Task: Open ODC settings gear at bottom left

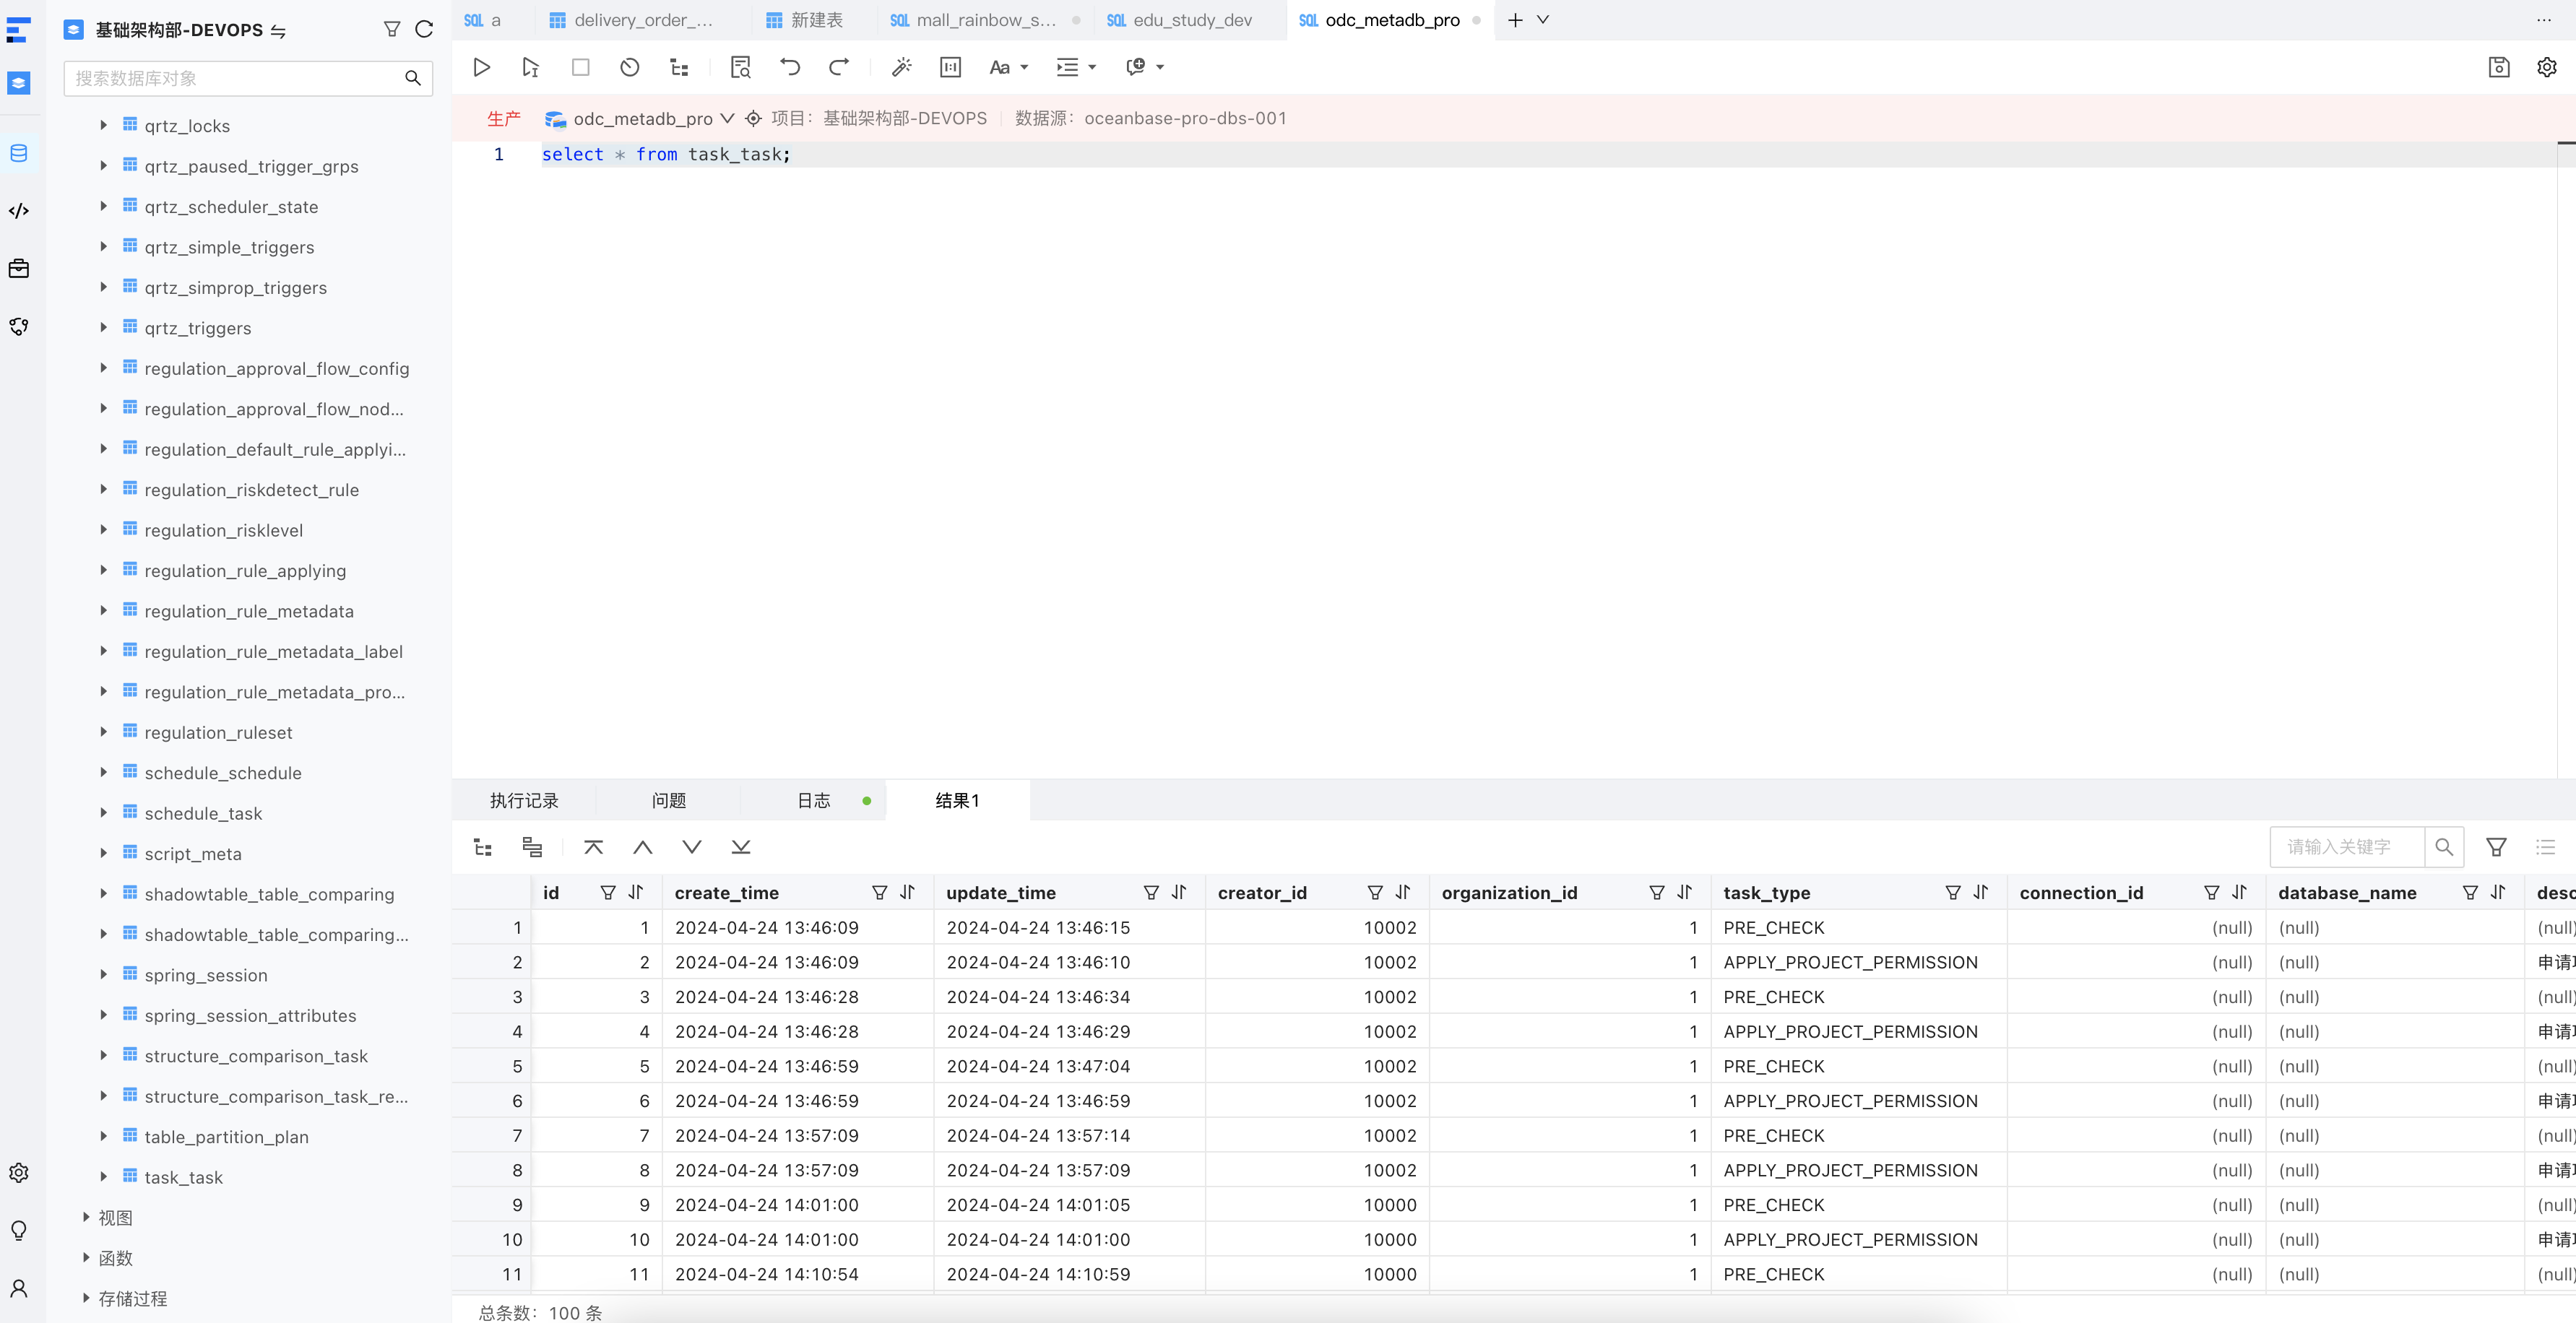Action: (x=19, y=1172)
